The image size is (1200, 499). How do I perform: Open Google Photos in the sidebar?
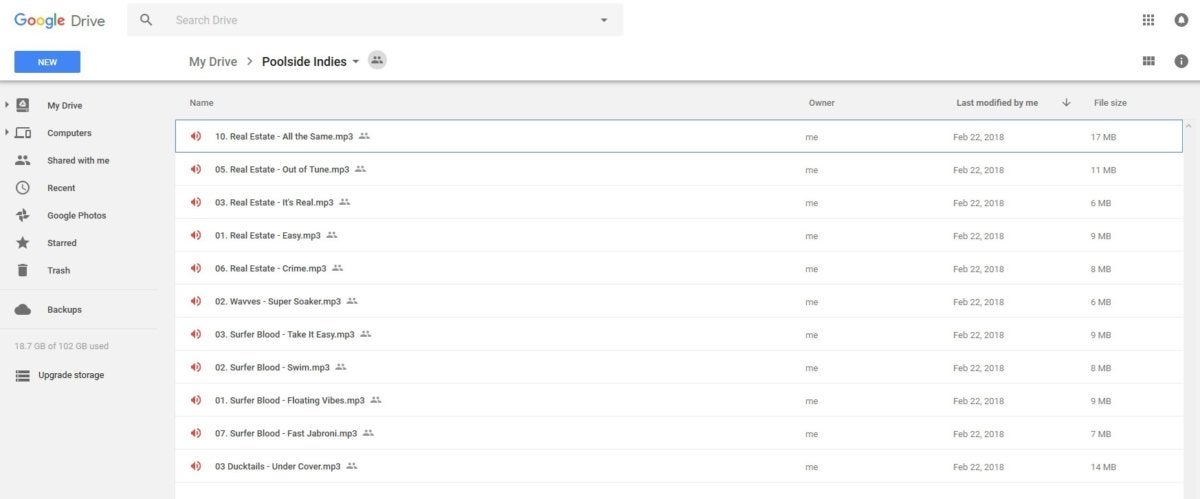[76, 215]
